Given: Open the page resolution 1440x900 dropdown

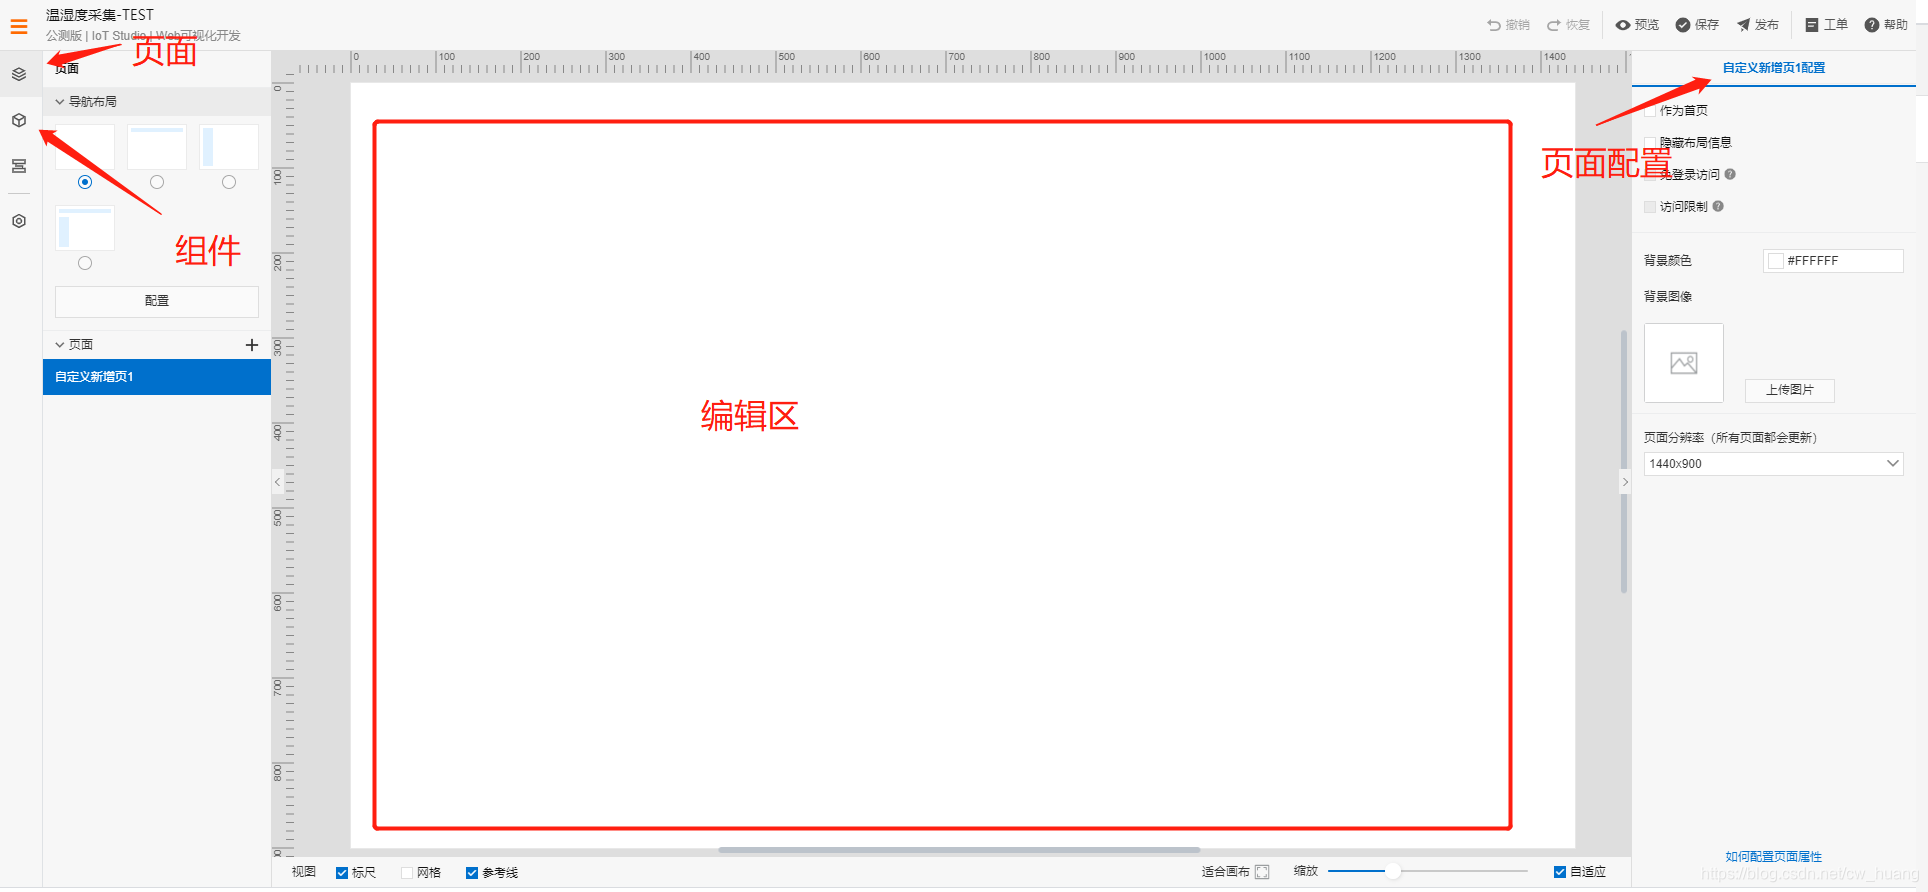Looking at the screenshot, I should tap(1773, 464).
